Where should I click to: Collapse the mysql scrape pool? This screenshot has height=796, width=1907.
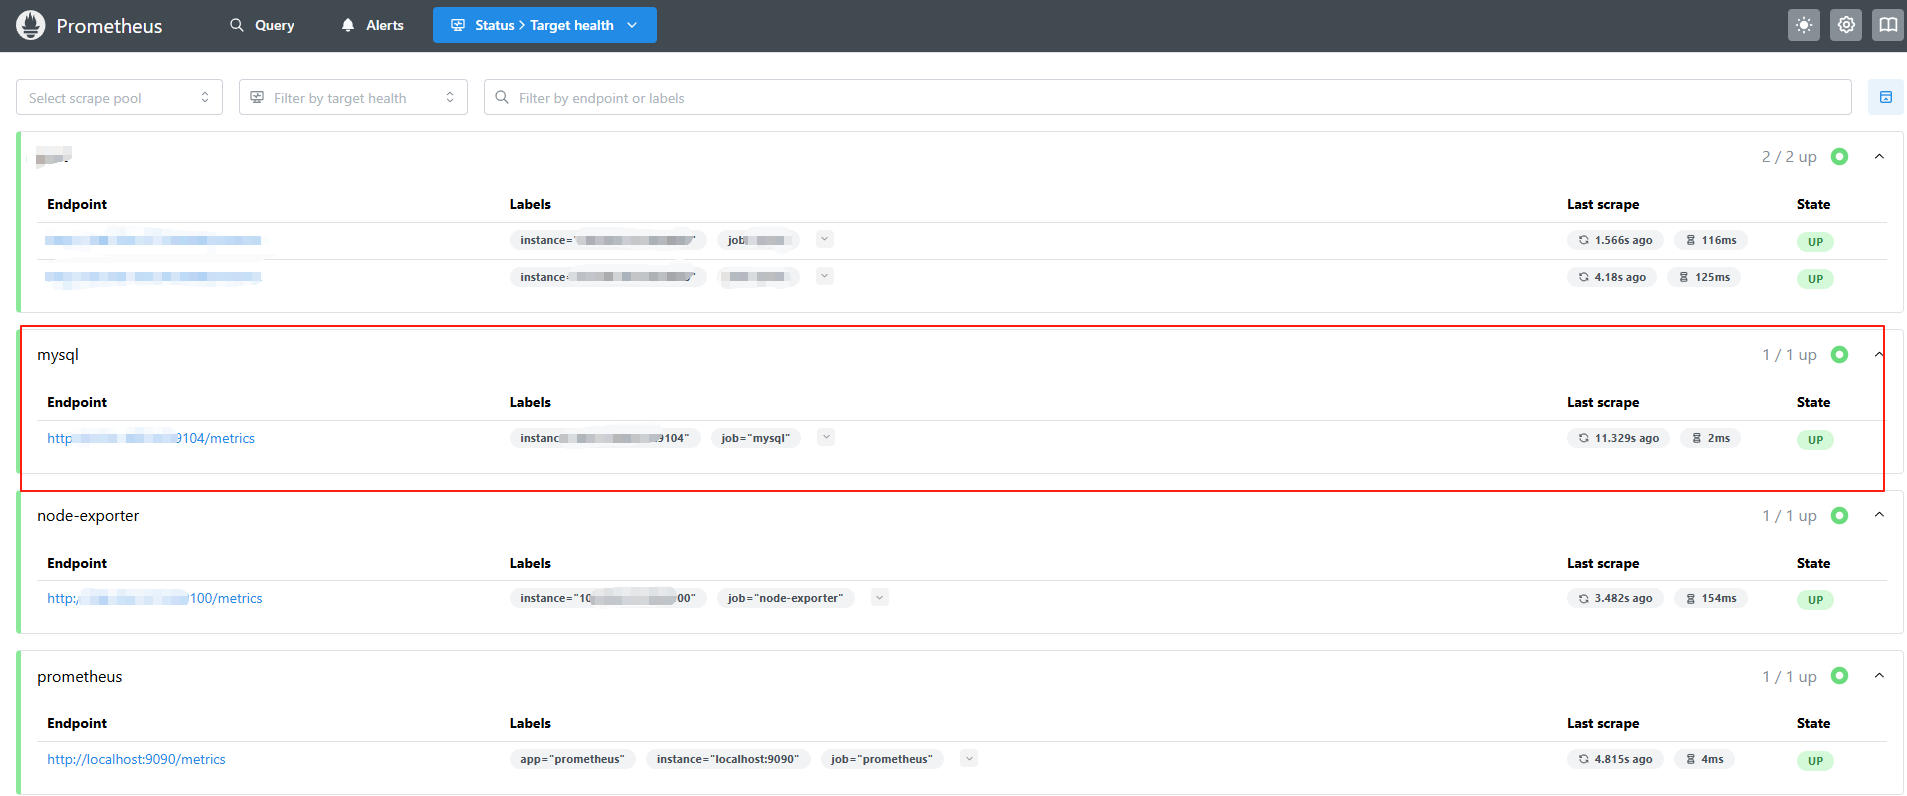(x=1879, y=354)
